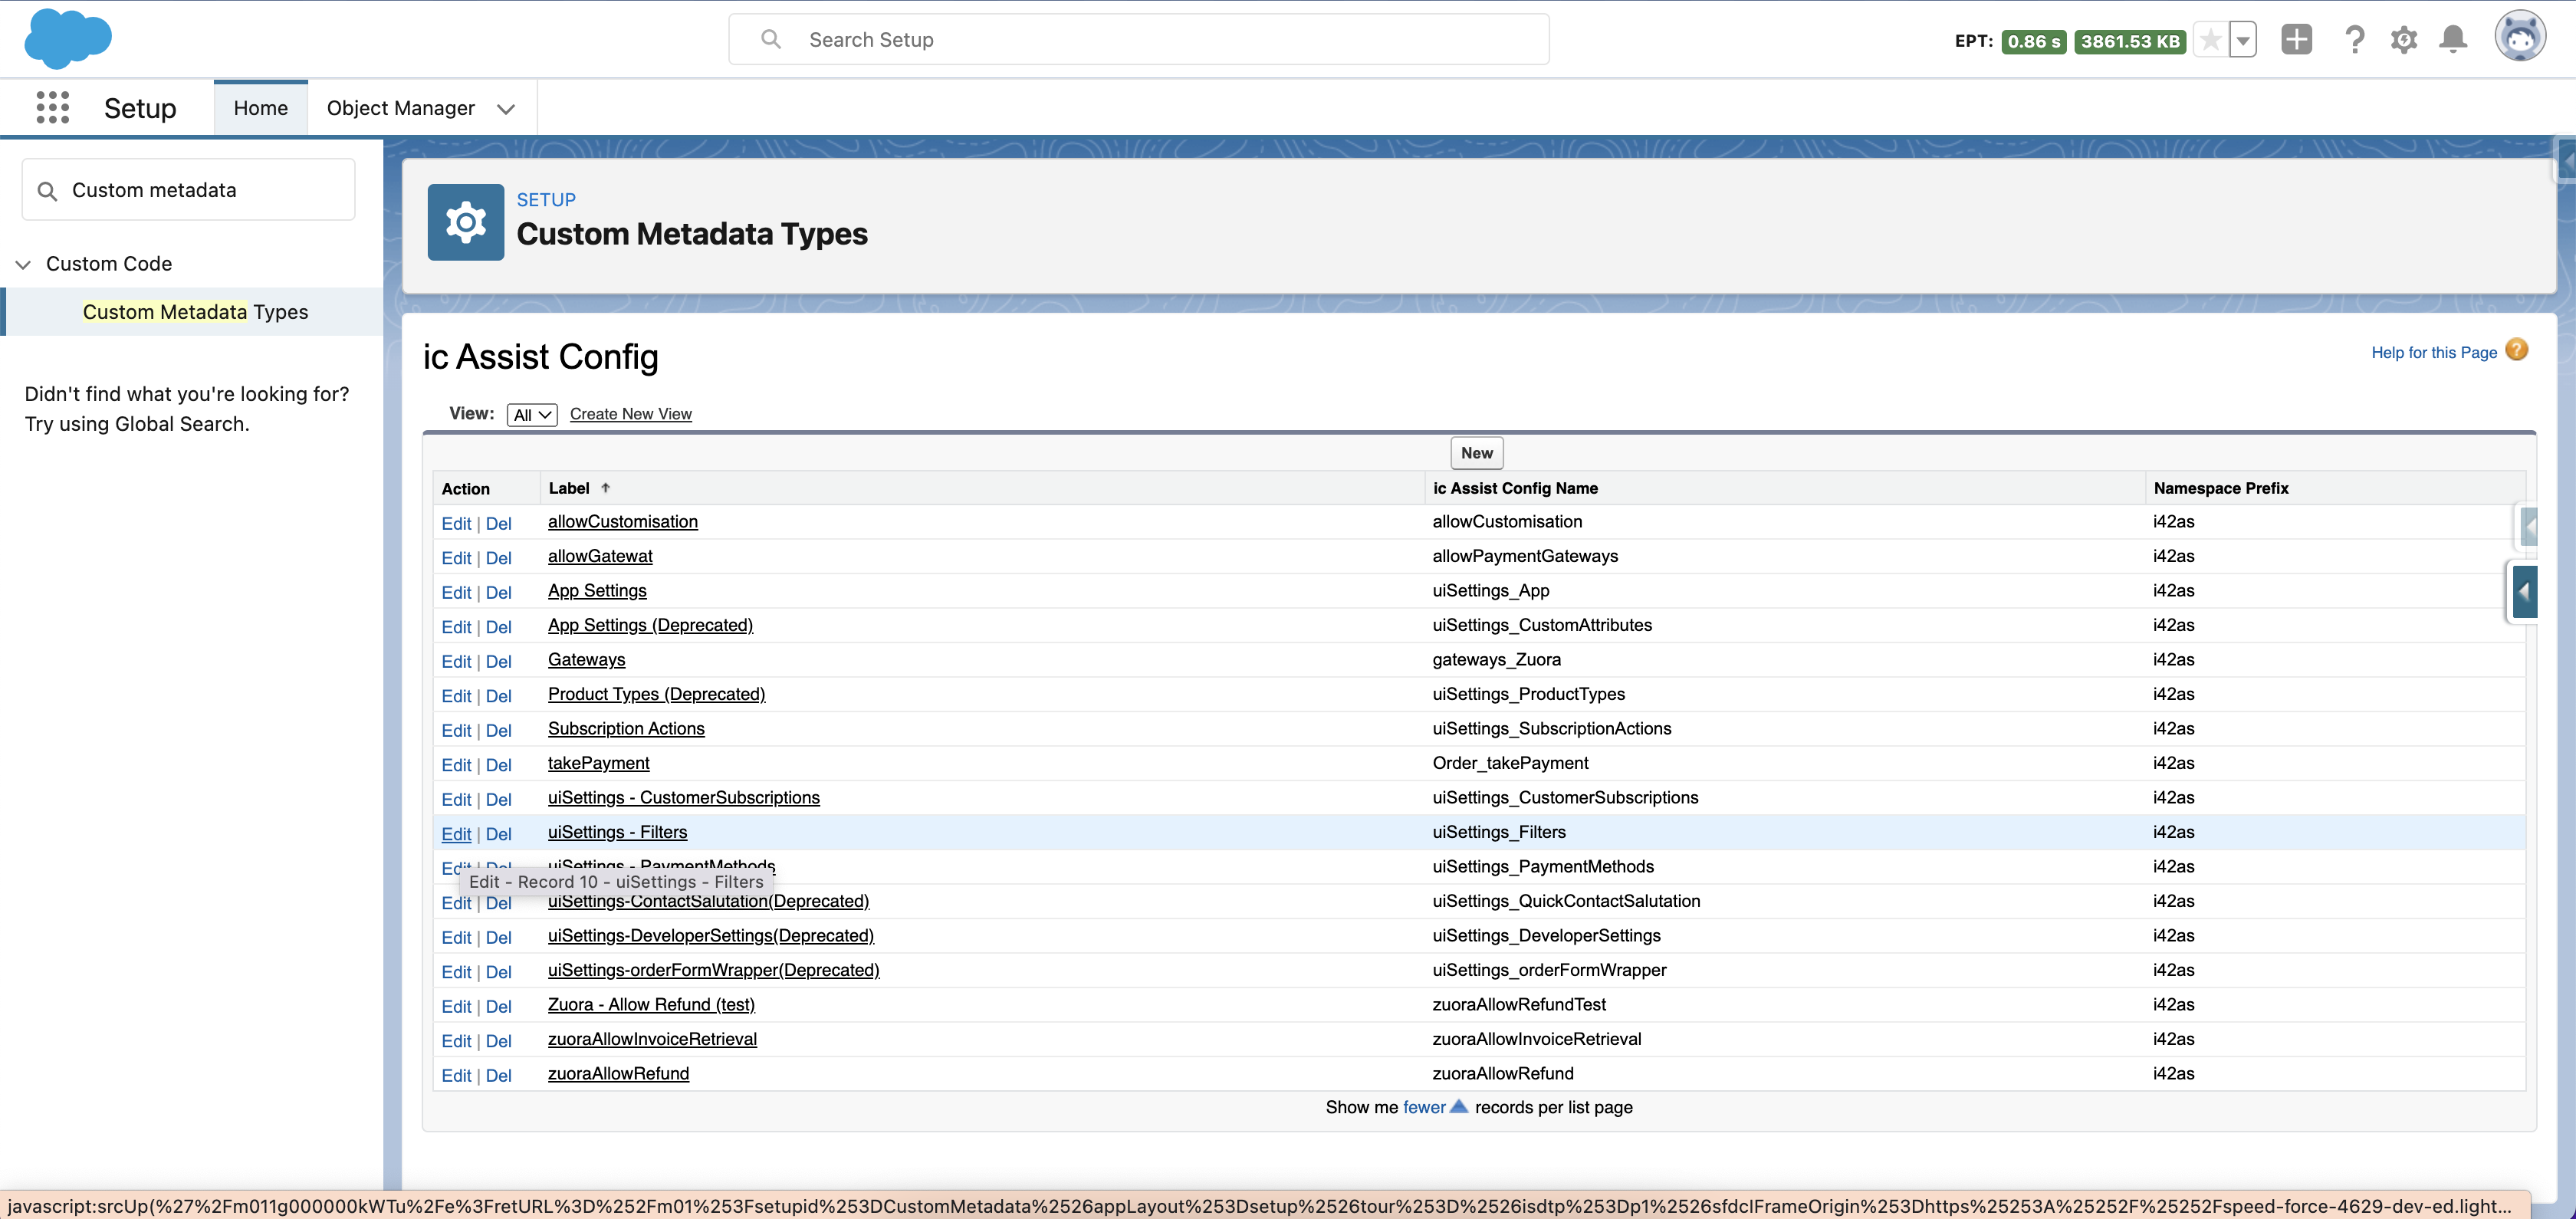Click the SETUP breadcrumb text

[x=546, y=200]
